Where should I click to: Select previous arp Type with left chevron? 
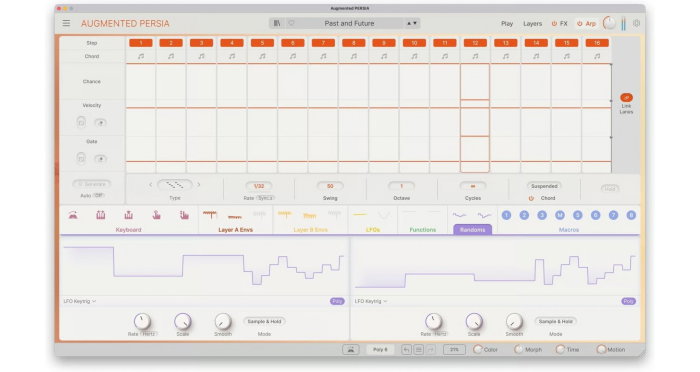150,184
